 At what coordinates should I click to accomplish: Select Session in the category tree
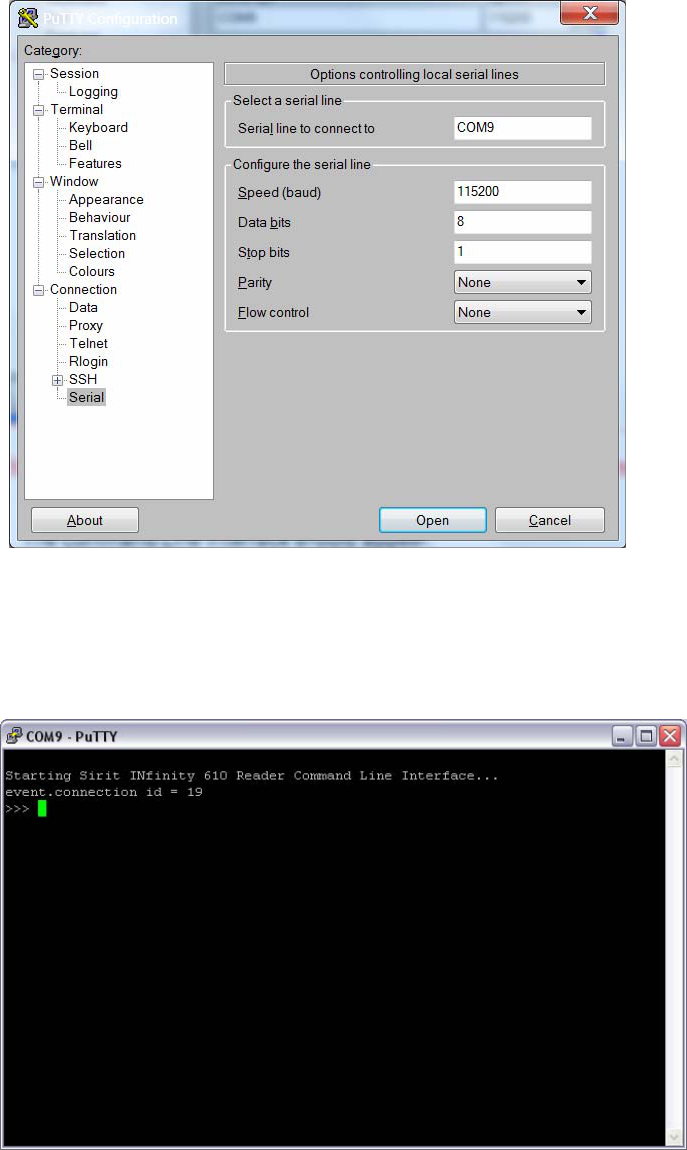pos(74,73)
